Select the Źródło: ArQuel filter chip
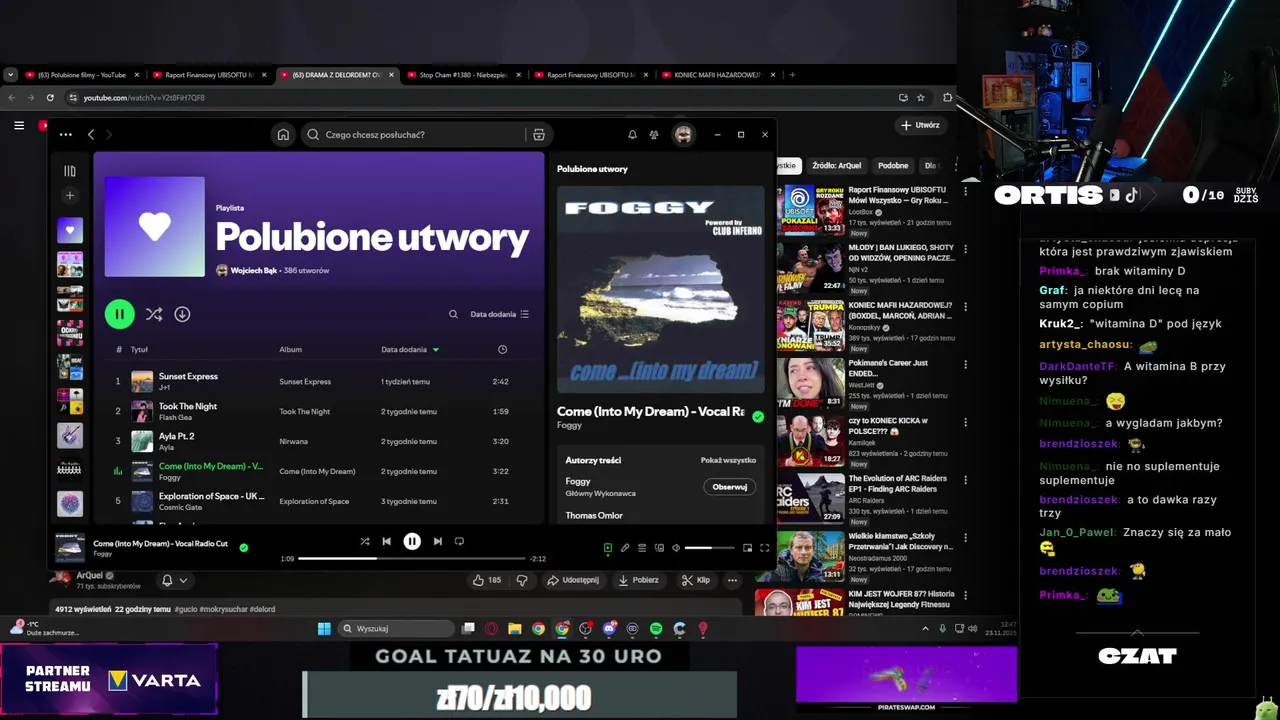Image resolution: width=1280 pixels, height=720 pixels. [x=837, y=166]
